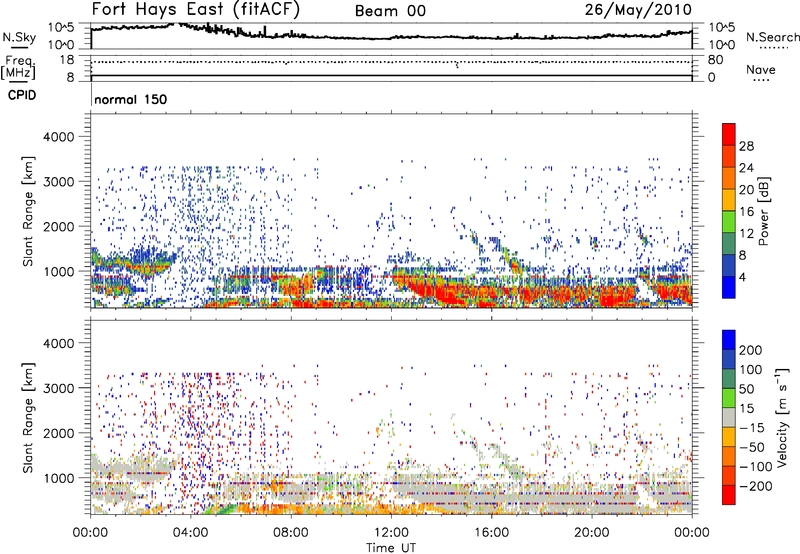Click "3000" tick on the velocity panel
This screenshot has width=800, height=554.
tap(59, 388)
